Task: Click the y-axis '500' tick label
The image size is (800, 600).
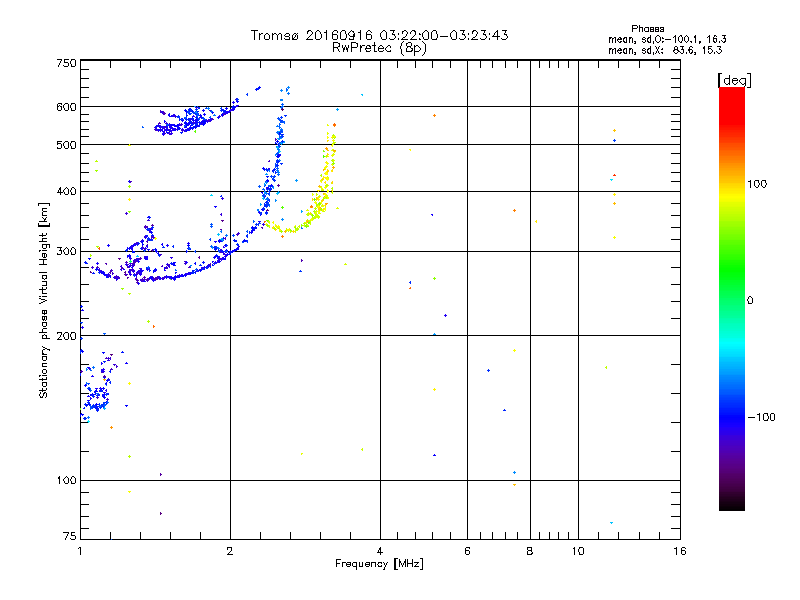Action: (x=66, y=145)
